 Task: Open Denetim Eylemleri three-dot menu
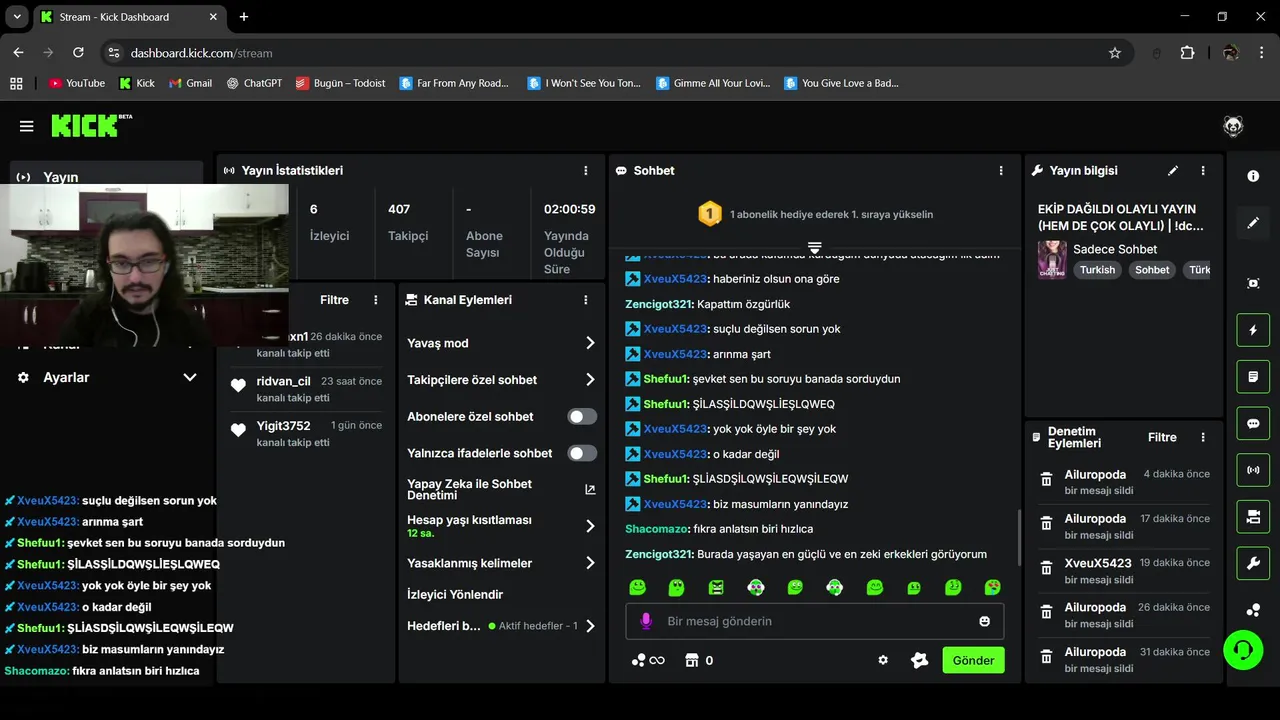tap(1203, 437)
